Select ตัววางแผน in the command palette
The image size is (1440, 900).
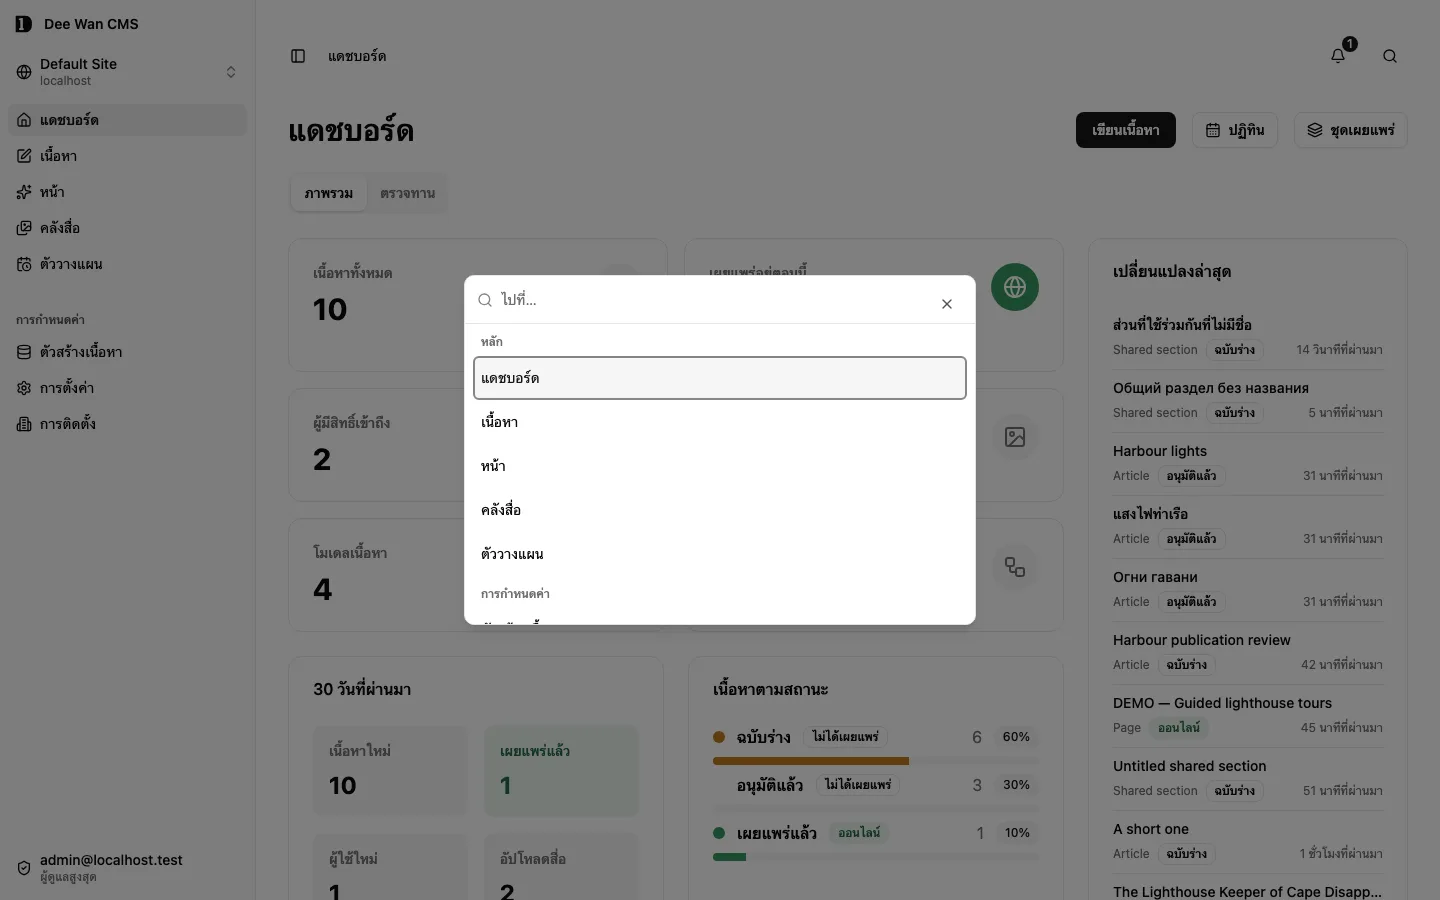point(720,554)
